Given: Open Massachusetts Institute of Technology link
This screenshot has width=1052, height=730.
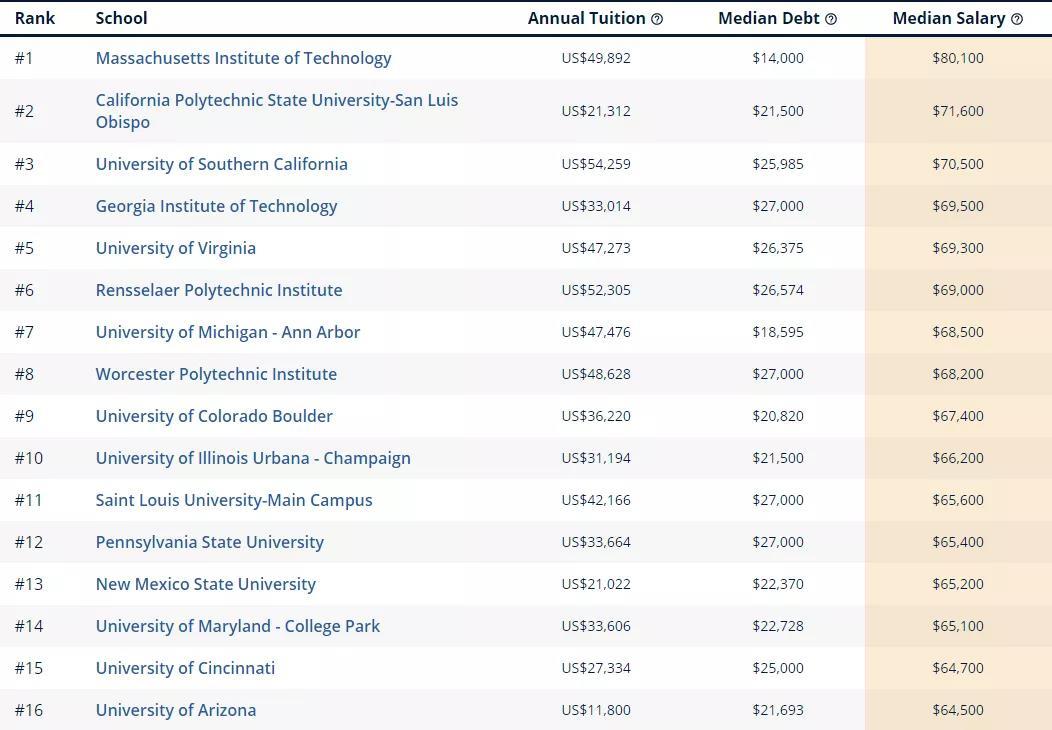Looking at the screenshot, I should tap(243, 58).
